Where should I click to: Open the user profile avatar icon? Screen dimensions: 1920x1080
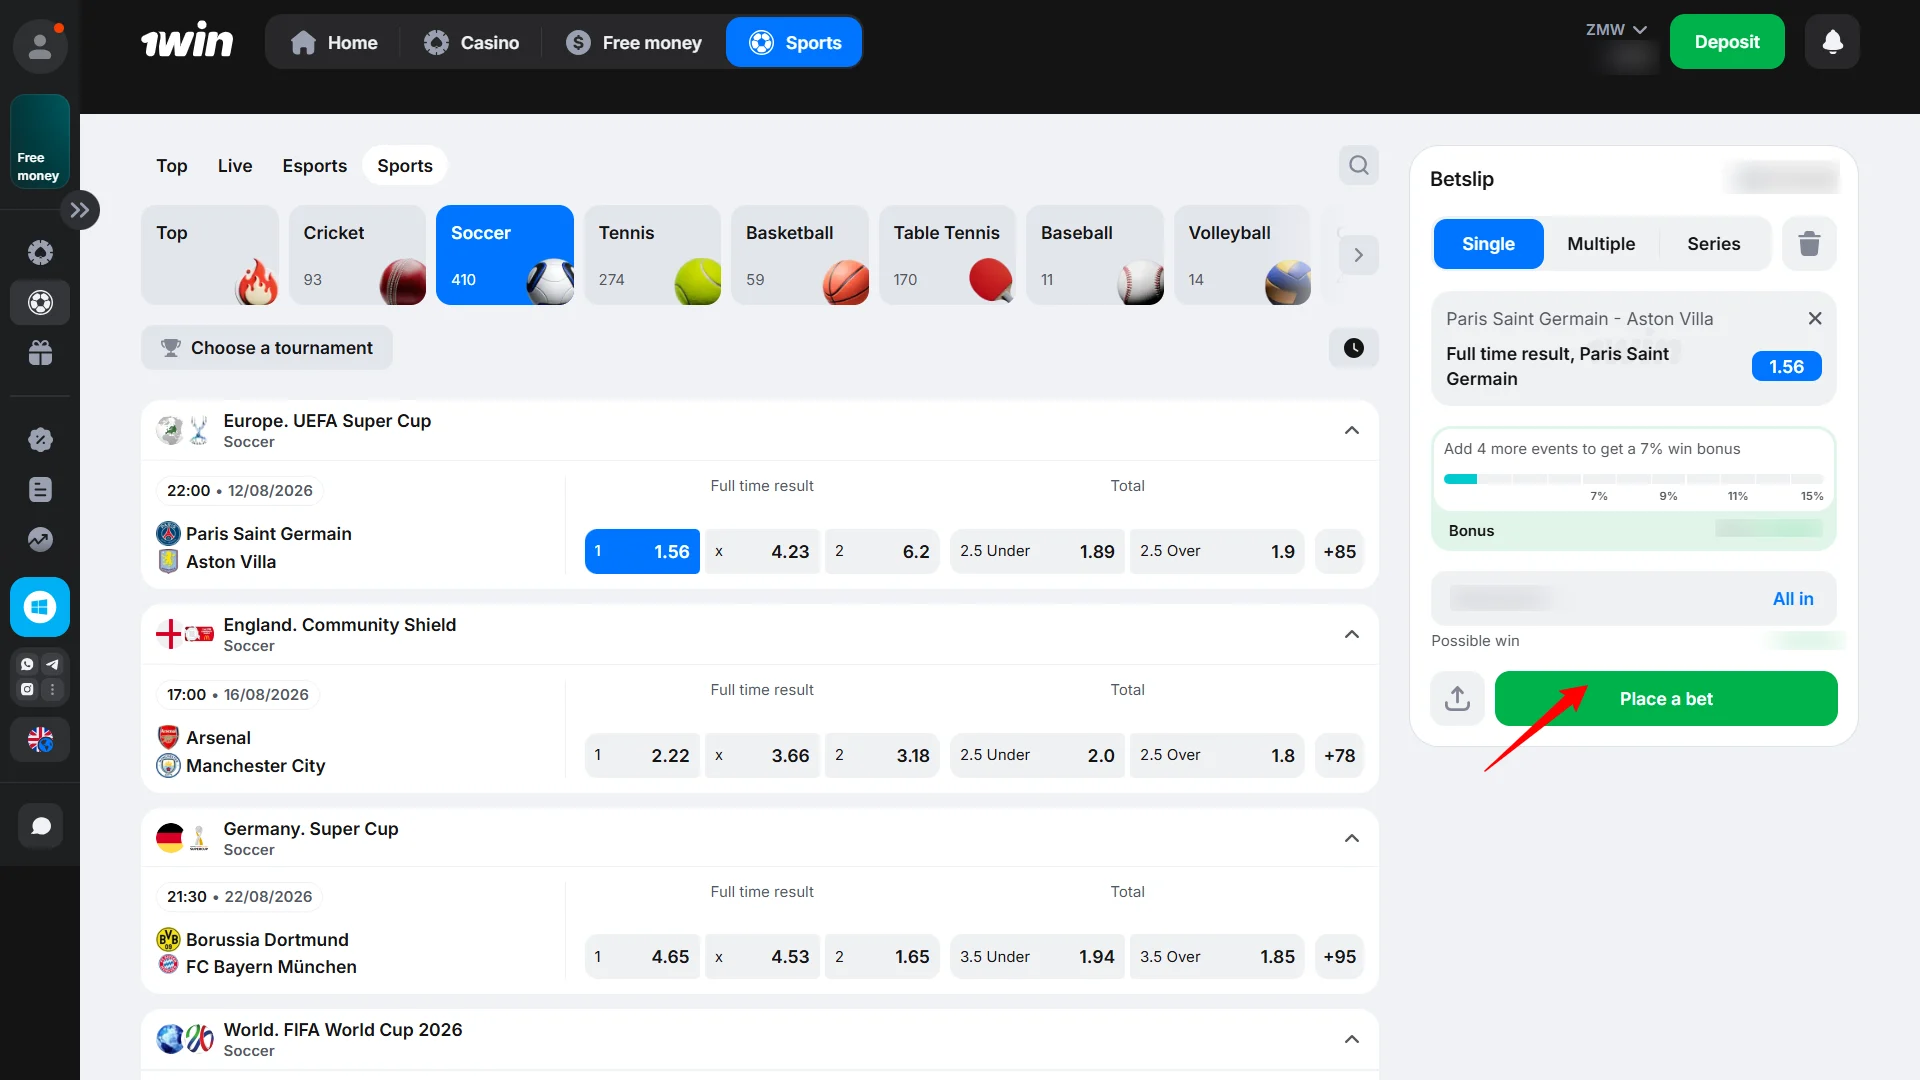click(40, 46)
